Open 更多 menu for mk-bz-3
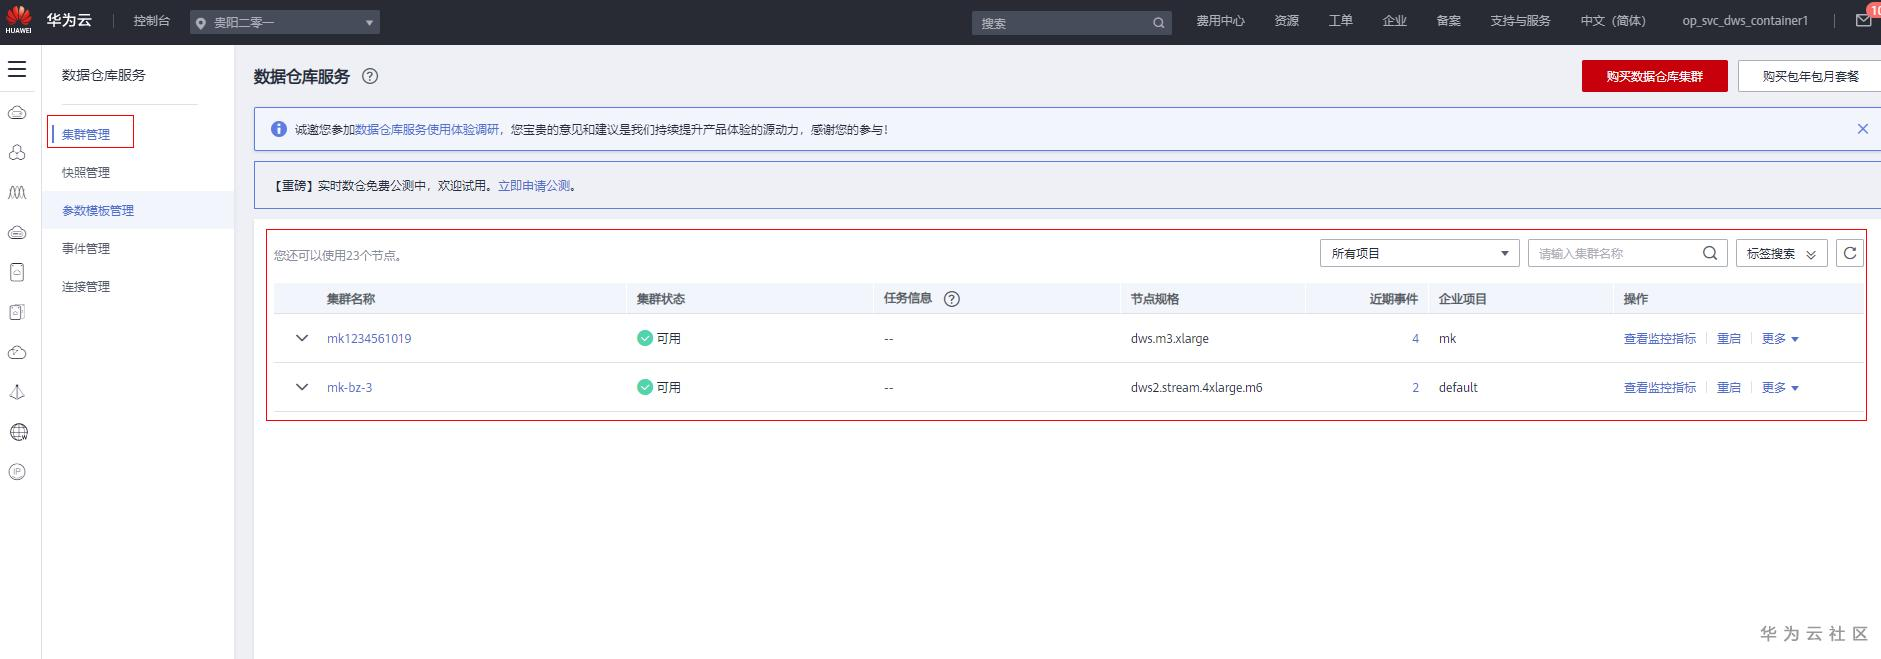This screenshot has width=1881, height=659. (x=1780, y=388)
